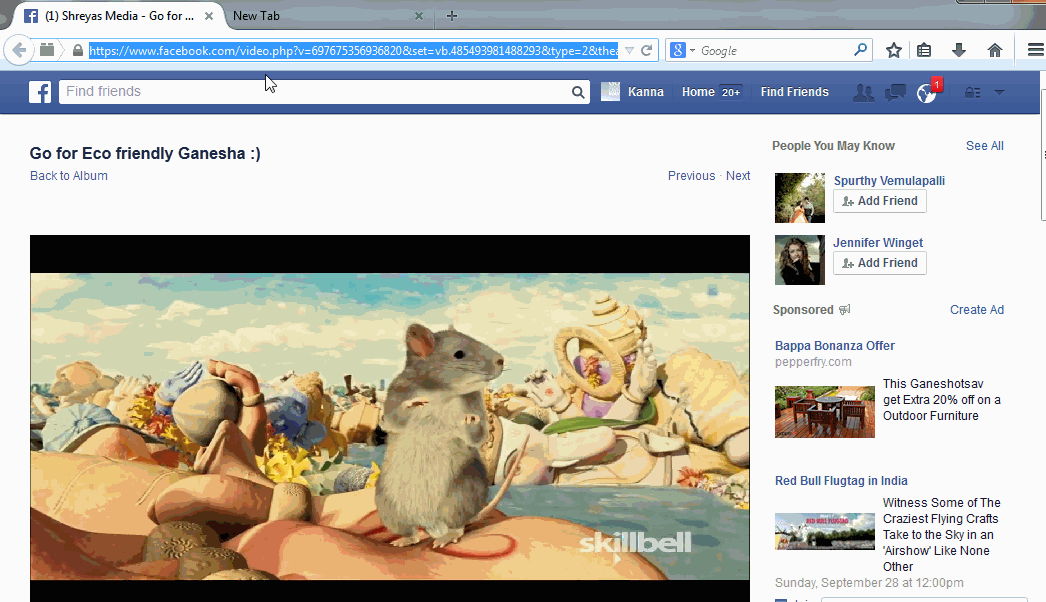Switch to the New Tab tab

pos(327,16)
